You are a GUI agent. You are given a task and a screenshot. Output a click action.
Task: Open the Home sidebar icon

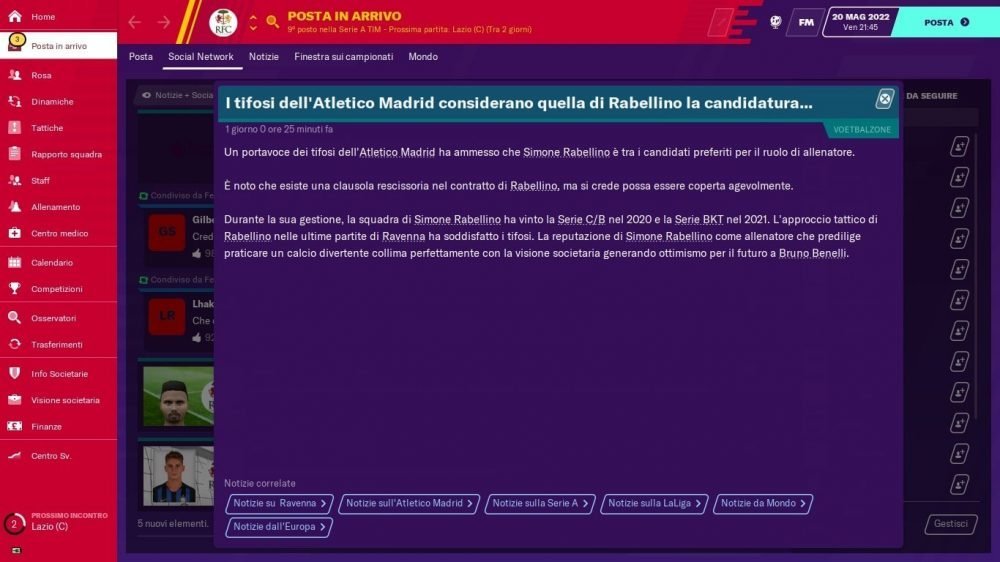tap(15, 17)
